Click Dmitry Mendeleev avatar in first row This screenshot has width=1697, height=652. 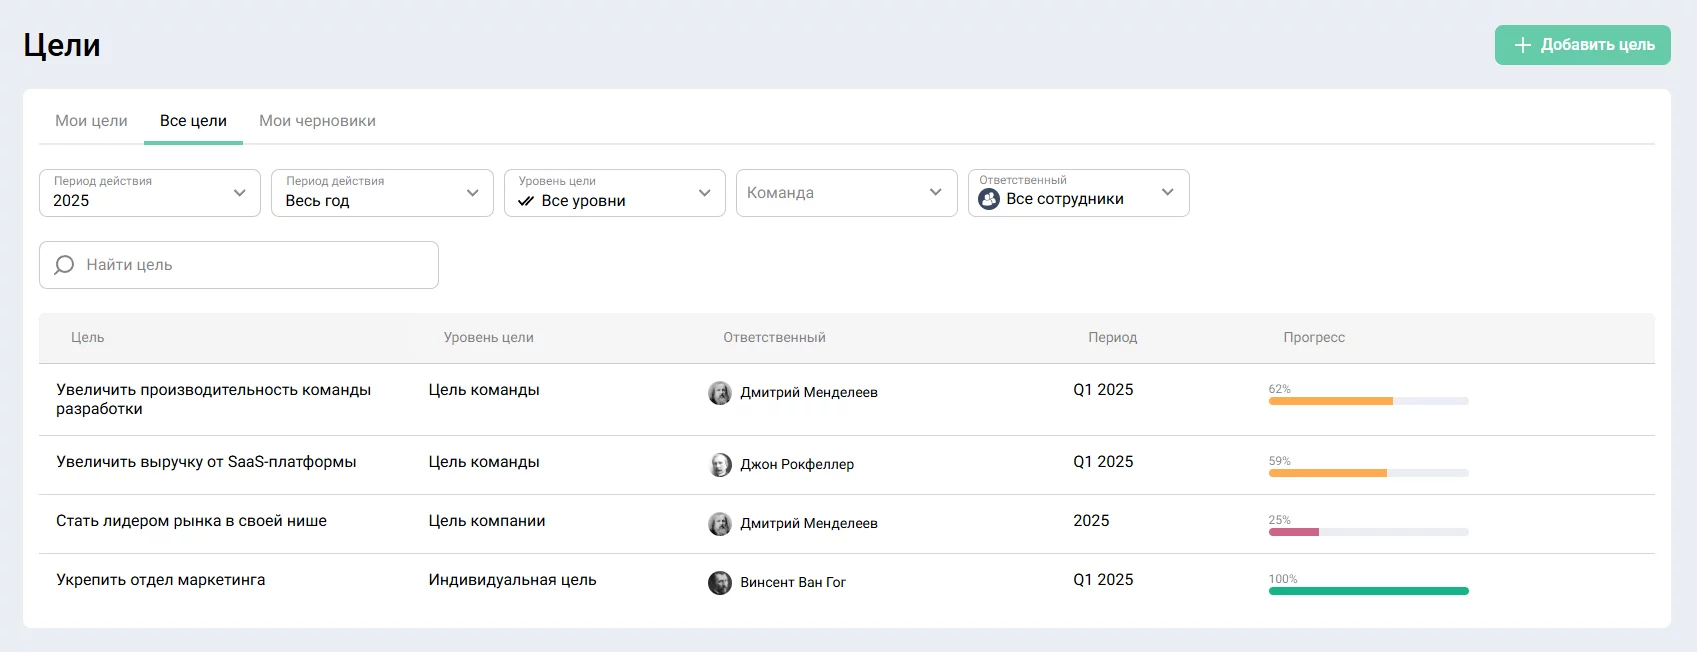tap(720, 393)
